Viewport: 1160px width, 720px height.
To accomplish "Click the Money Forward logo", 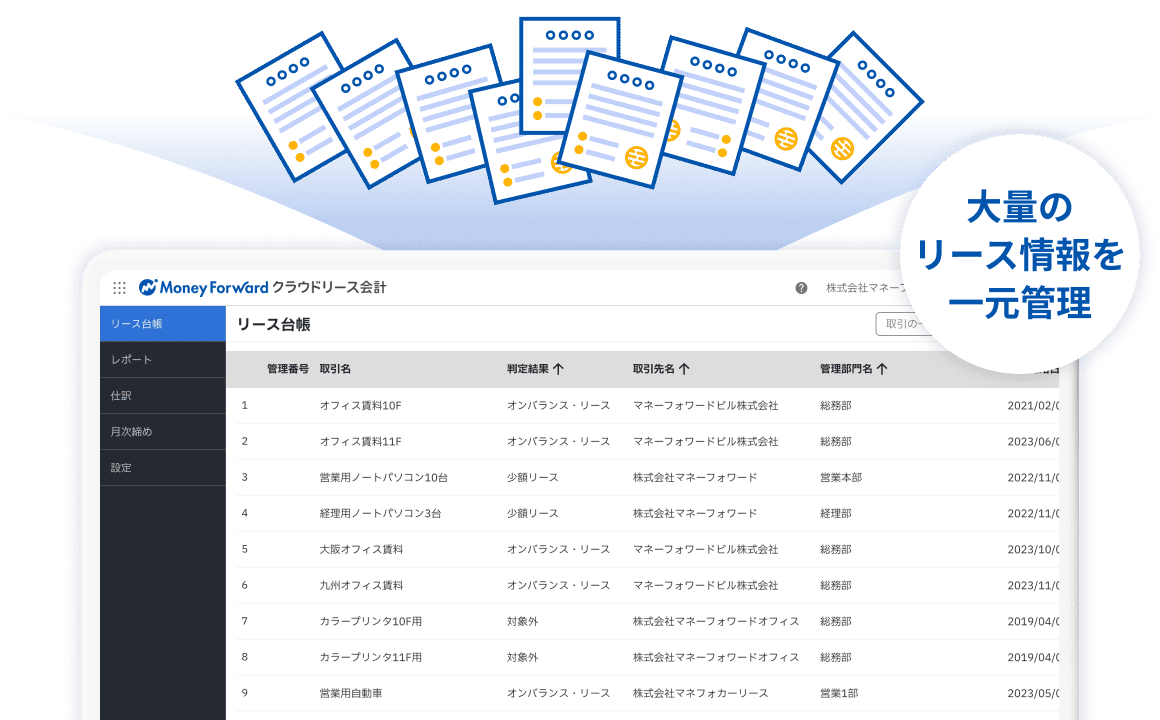I will [203, 287].
